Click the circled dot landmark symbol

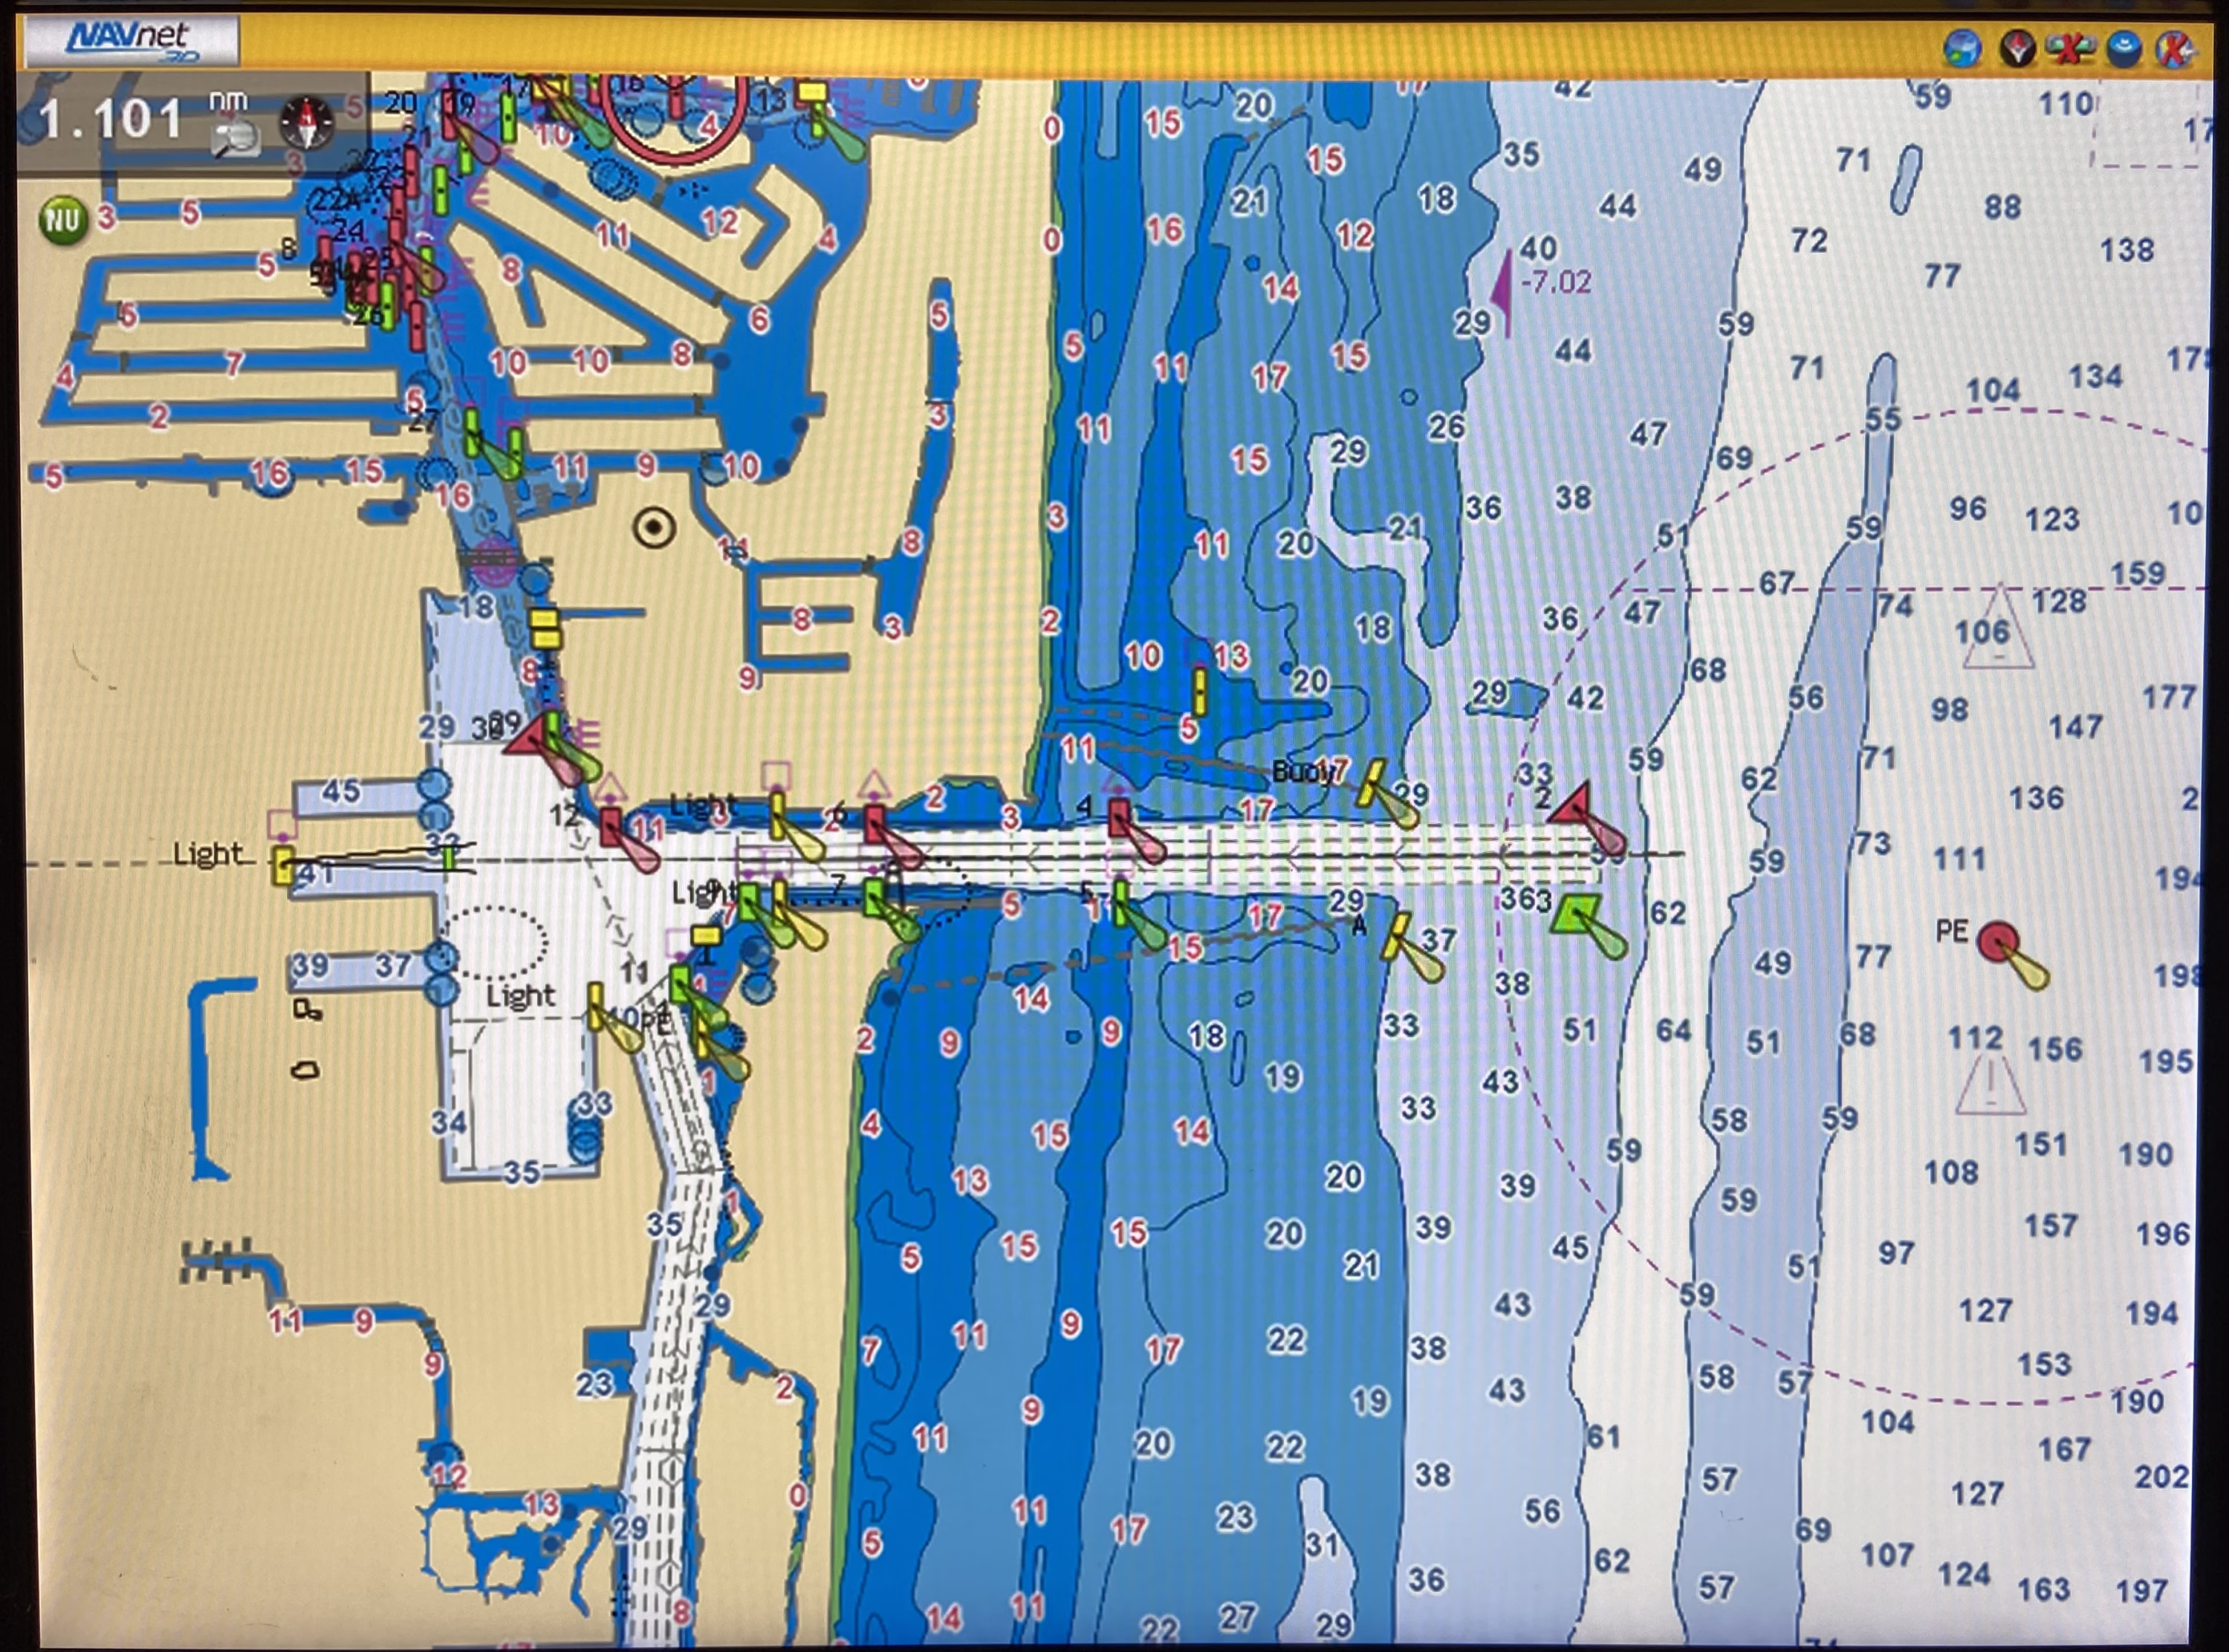[655, 527]
